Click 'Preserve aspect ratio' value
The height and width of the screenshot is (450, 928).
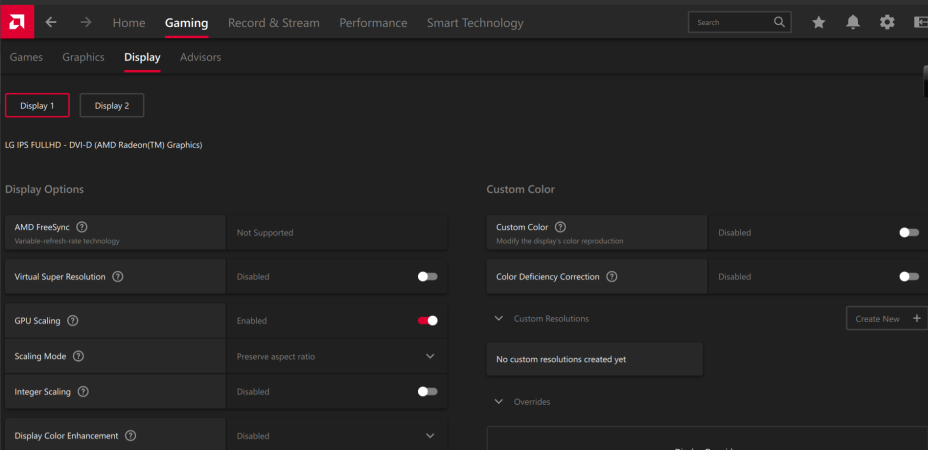click(x=276, y=356)
